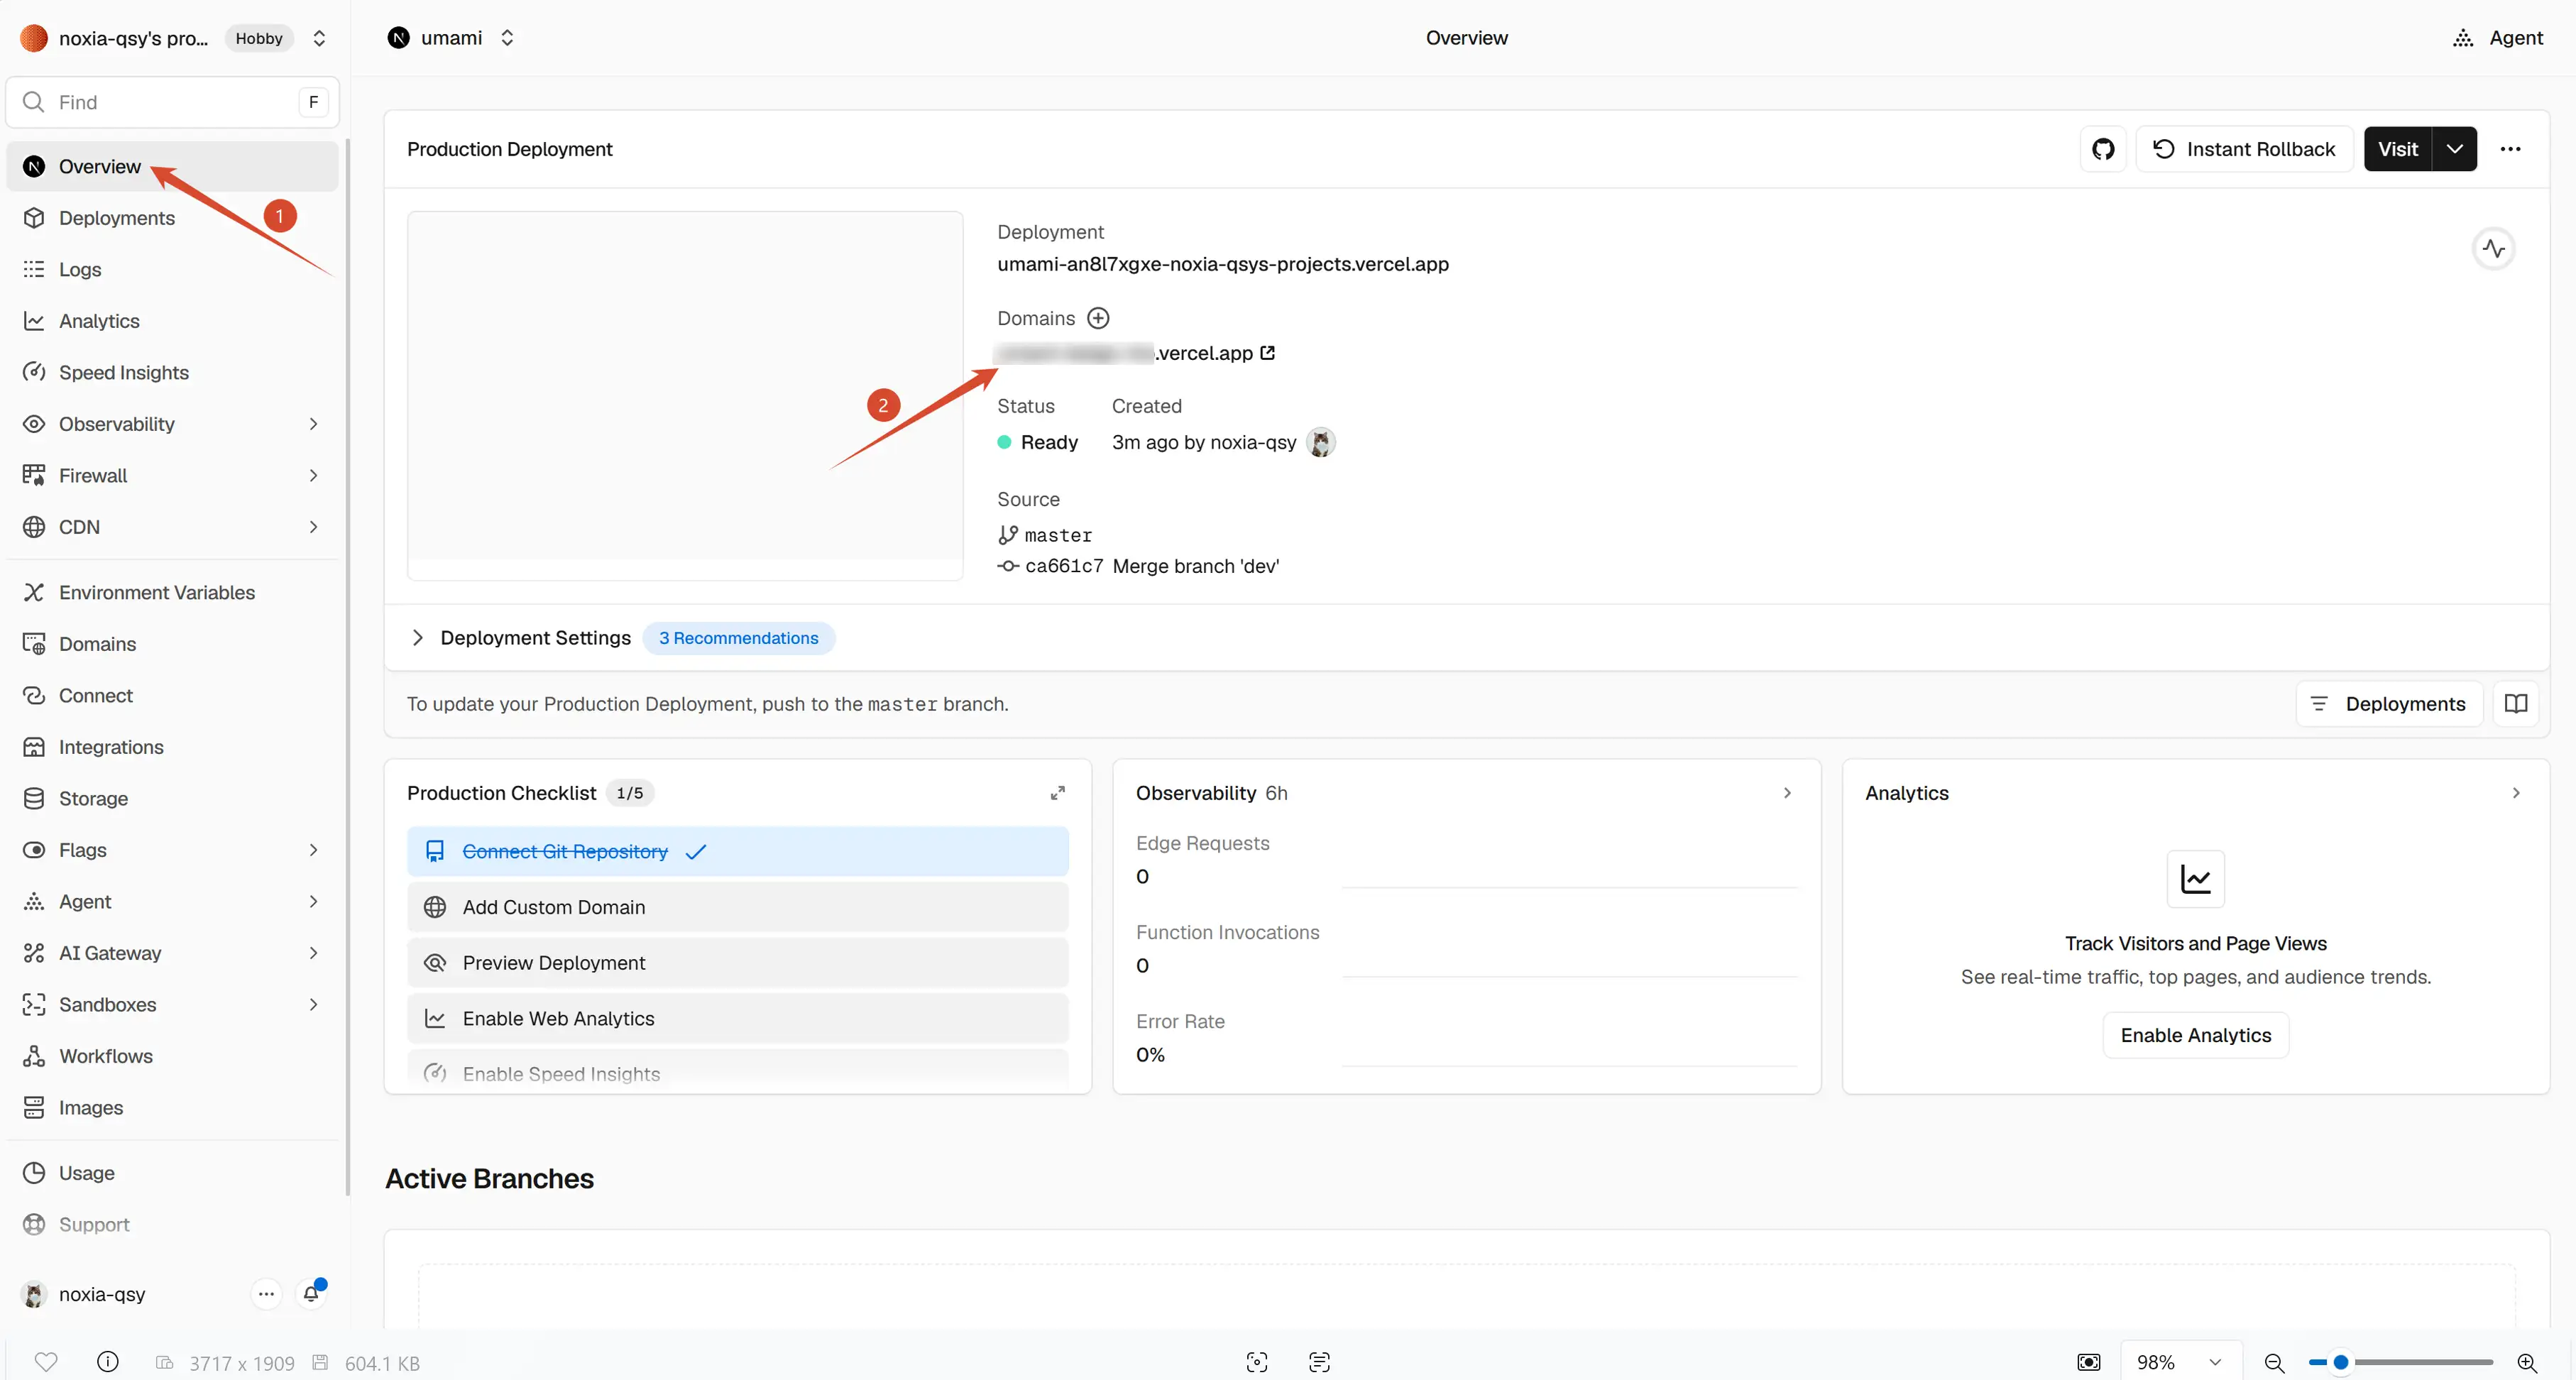Open the Visit button dropdown arrow
Viewport: 2576px width, 1380px height.
tap(2454, 149)
